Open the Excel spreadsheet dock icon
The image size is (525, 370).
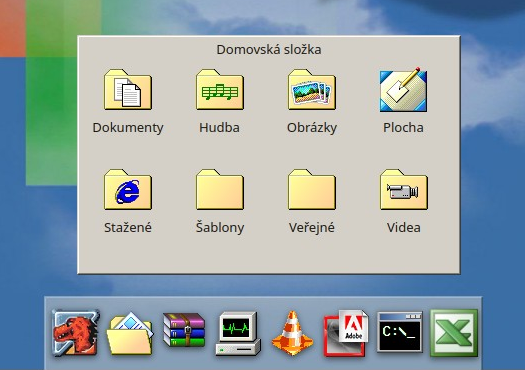tap(454, 332)
